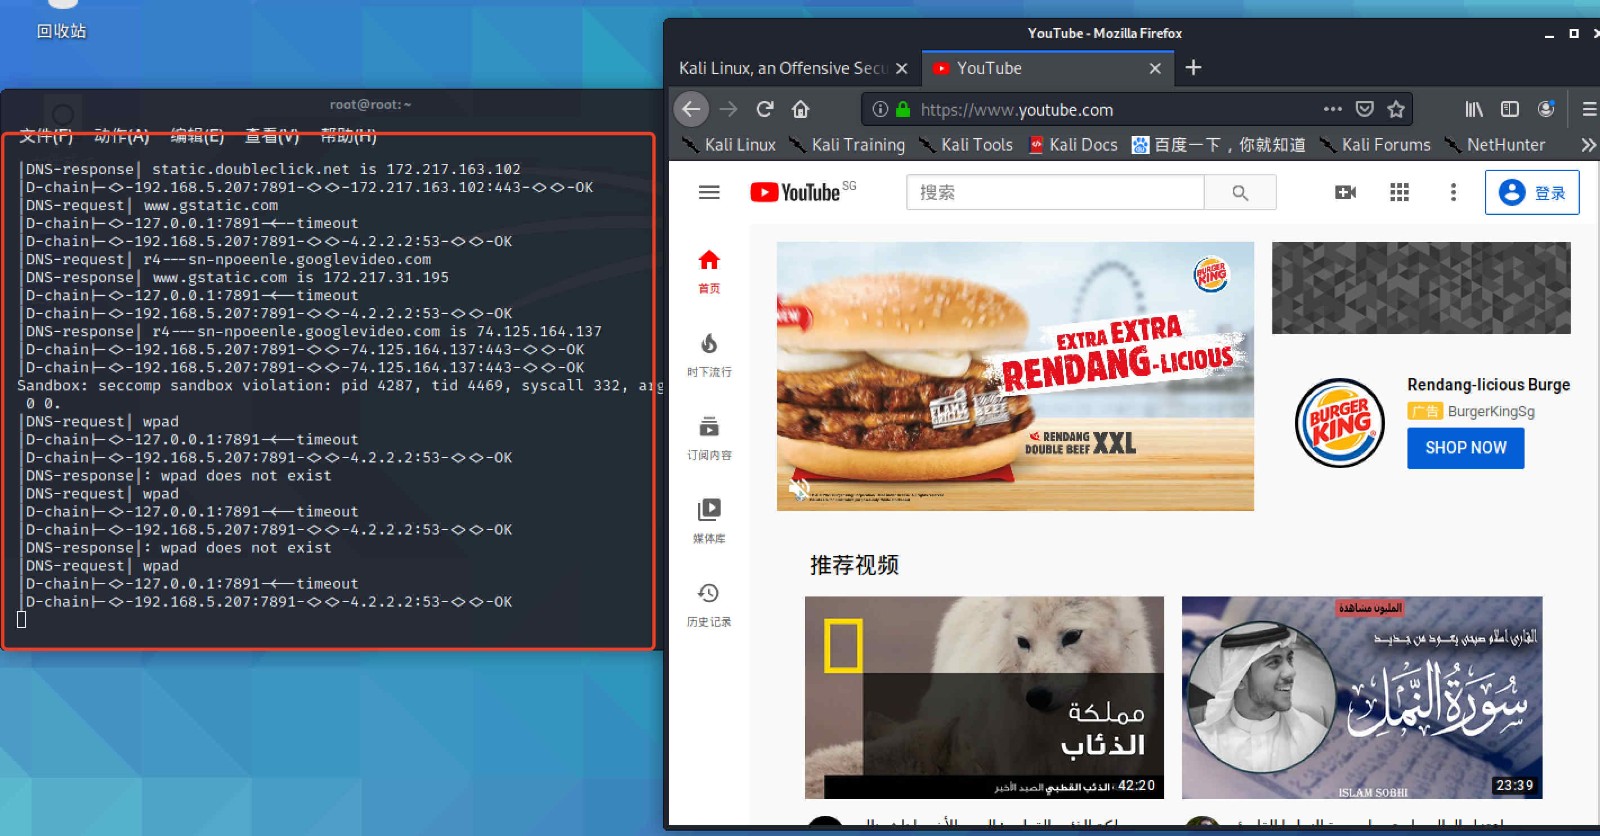The height and width of the screenshot is (836, 1600).
Task: Close the YouTube tab
Action: [1155, 68]
